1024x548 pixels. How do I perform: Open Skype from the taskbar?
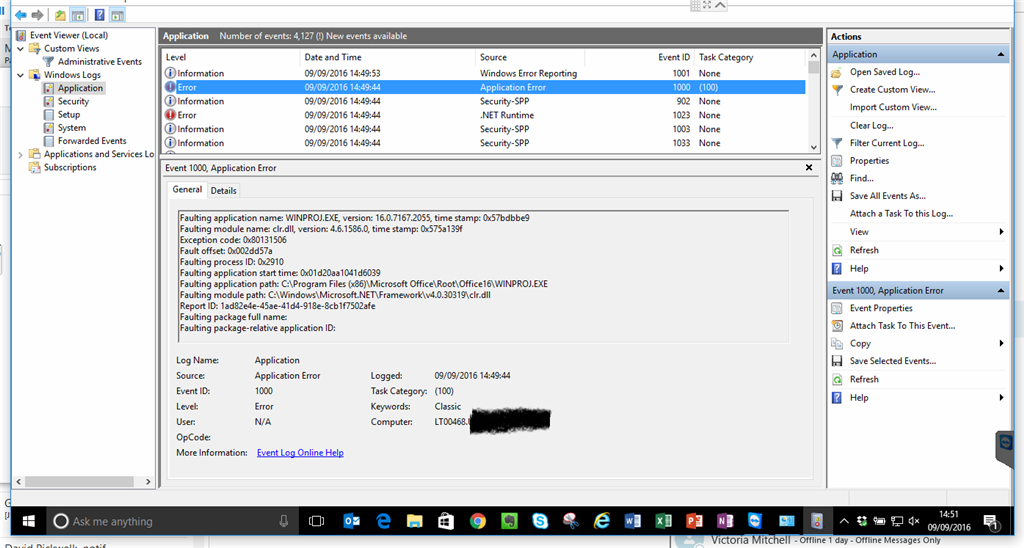(x=540, y=521)
